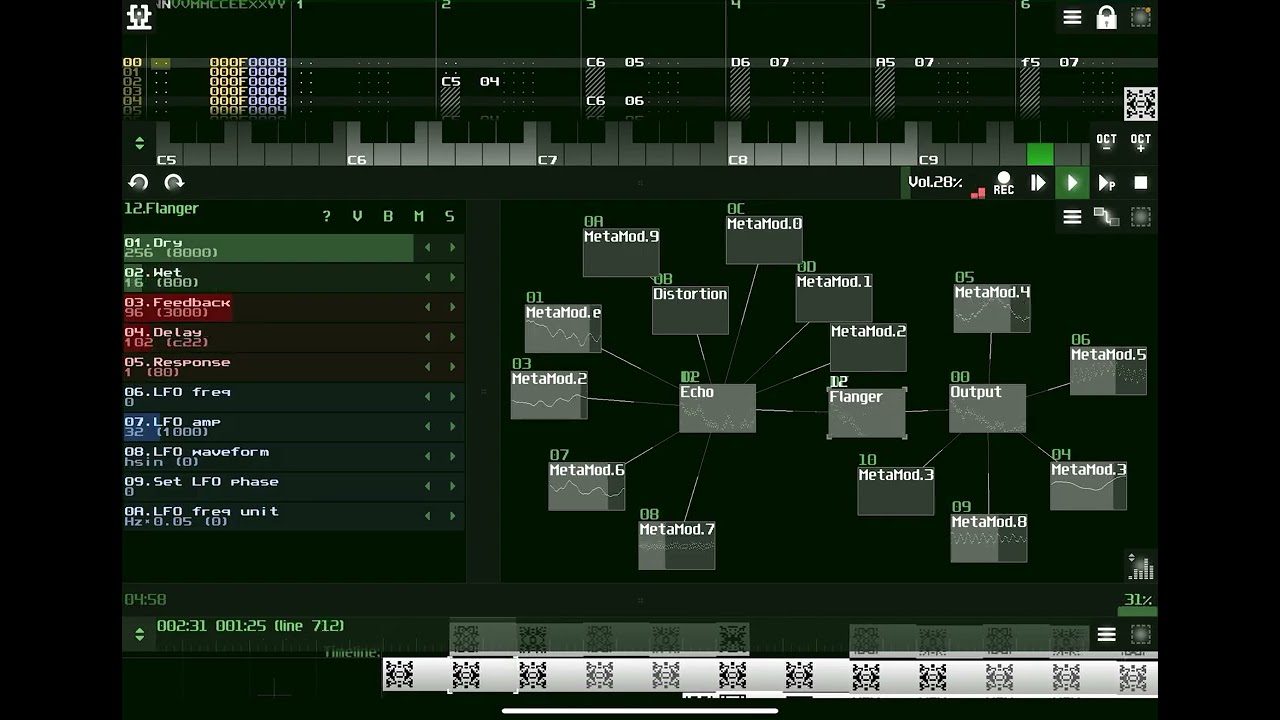
Task: Increase 02.Wet with right arrow
Action: coord(452,277)
